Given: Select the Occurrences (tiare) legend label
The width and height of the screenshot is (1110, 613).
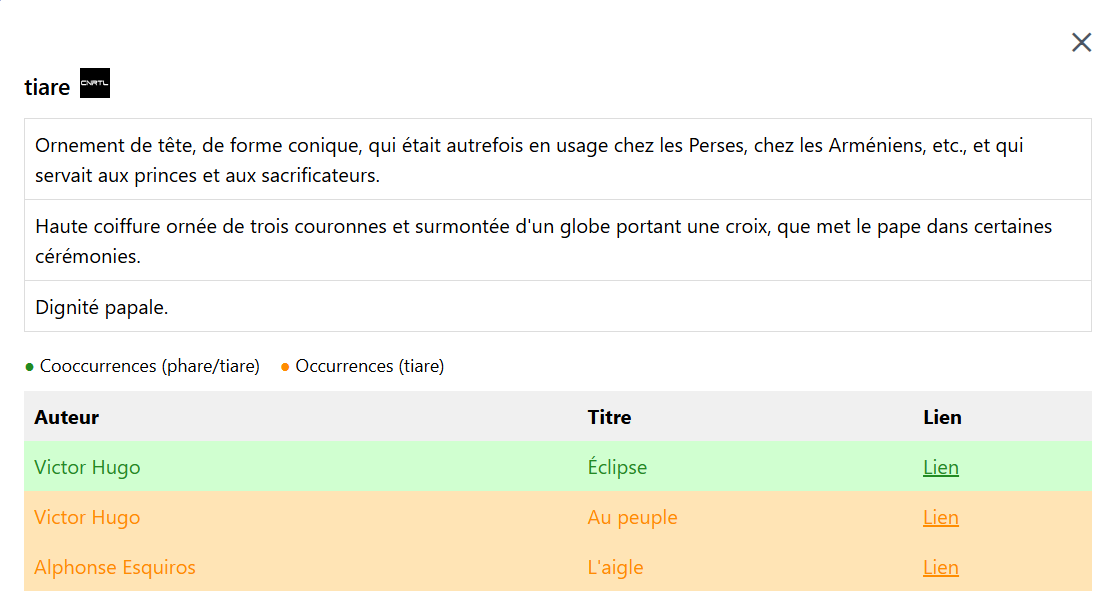Looking at the screenshot, I should coord(370,366).
